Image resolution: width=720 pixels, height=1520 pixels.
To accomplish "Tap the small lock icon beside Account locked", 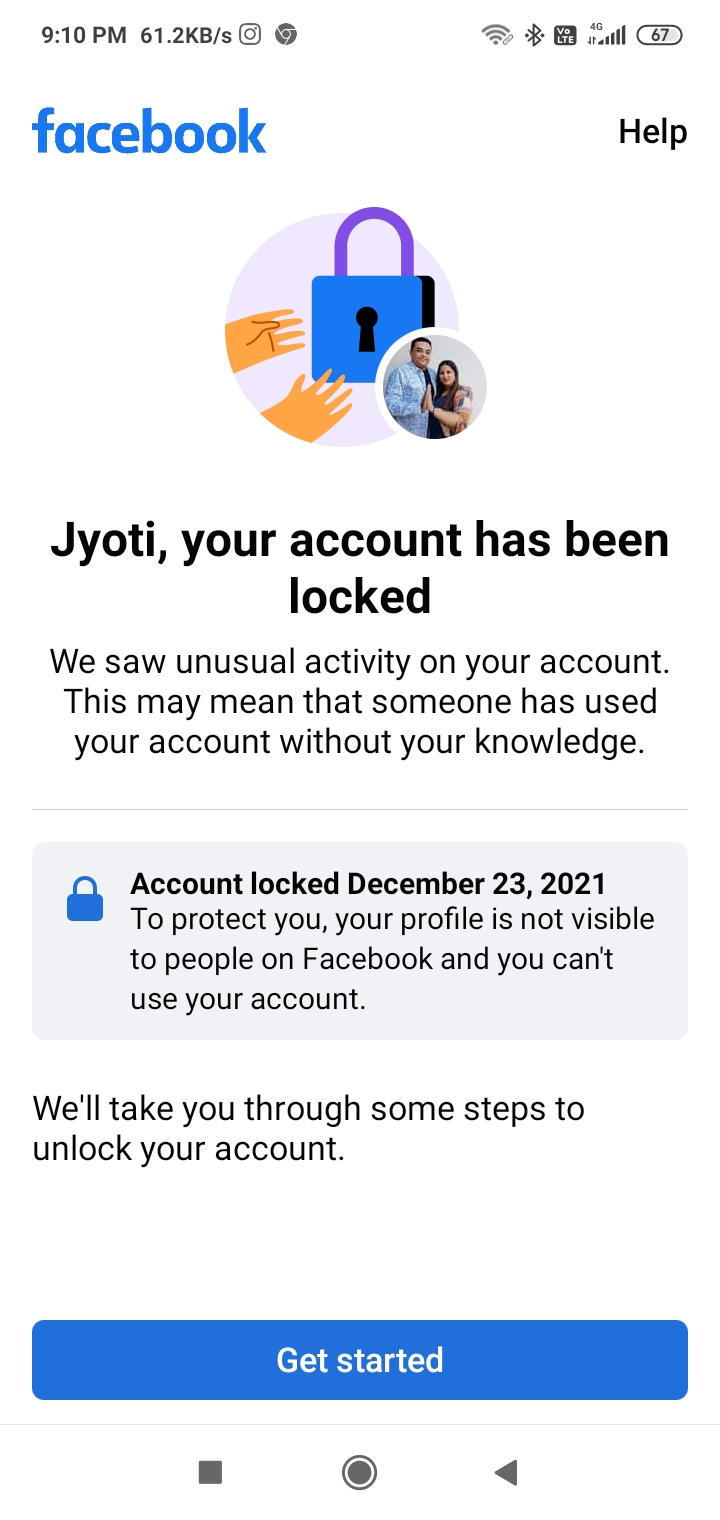I will coord(85,898).
